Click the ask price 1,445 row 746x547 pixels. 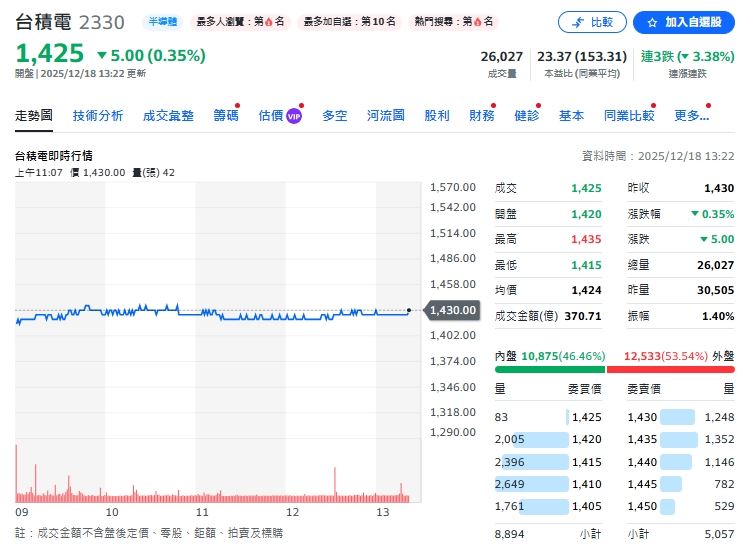coord(681,484)
